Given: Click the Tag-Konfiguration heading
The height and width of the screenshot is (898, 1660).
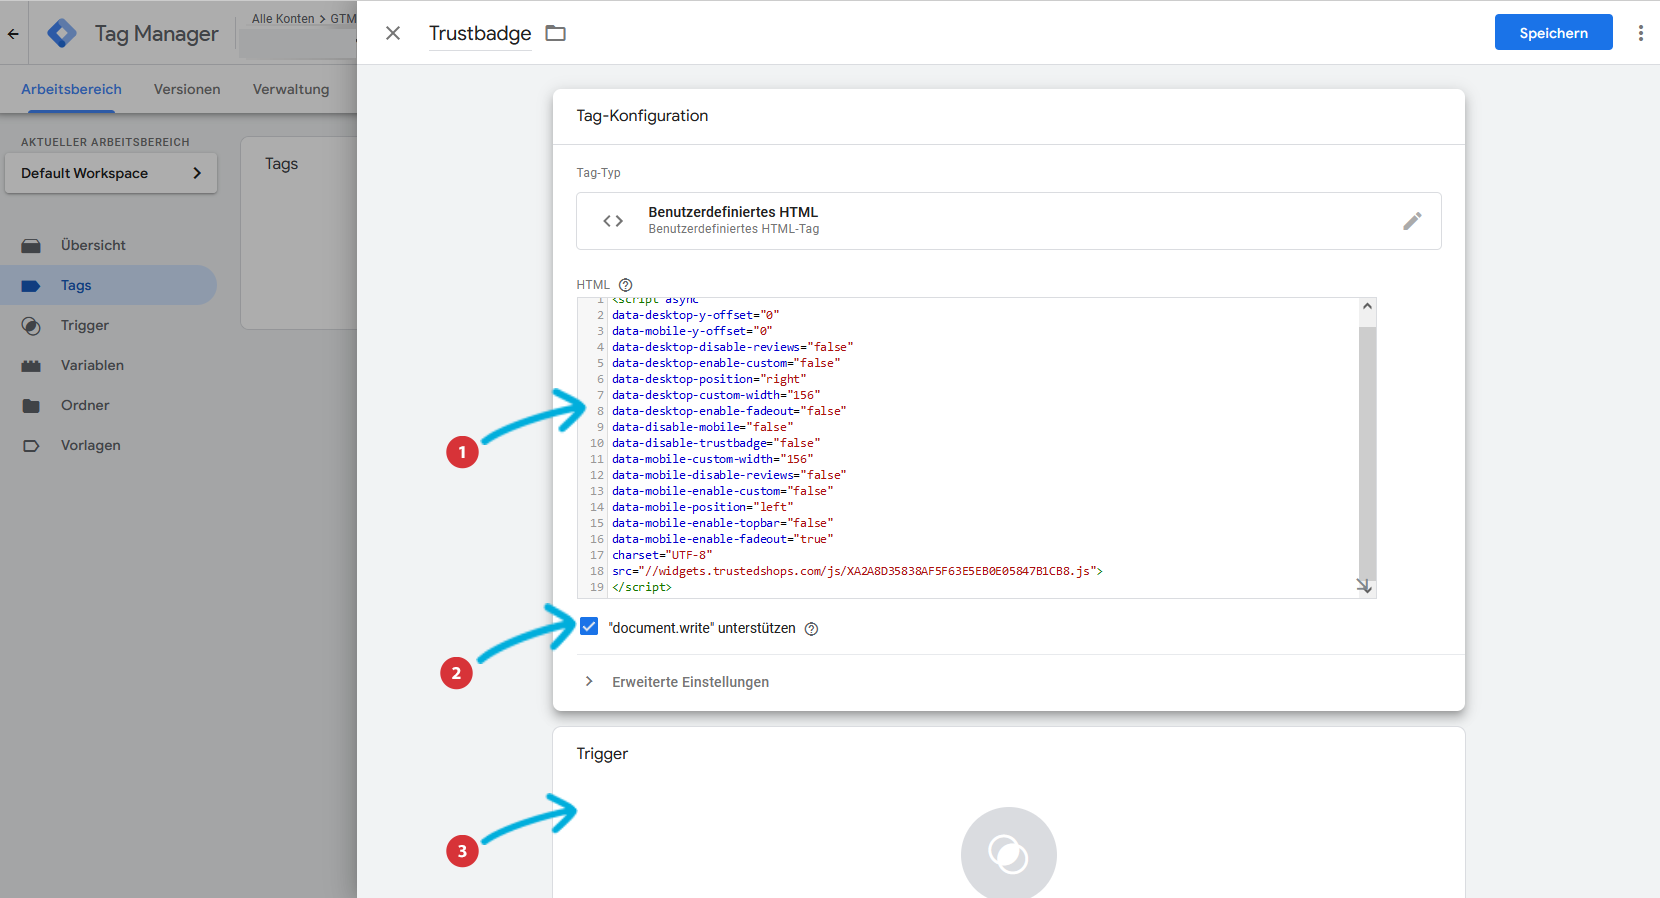Looking at the screenshot, I should pyautogui.click(x=642, y=116).
